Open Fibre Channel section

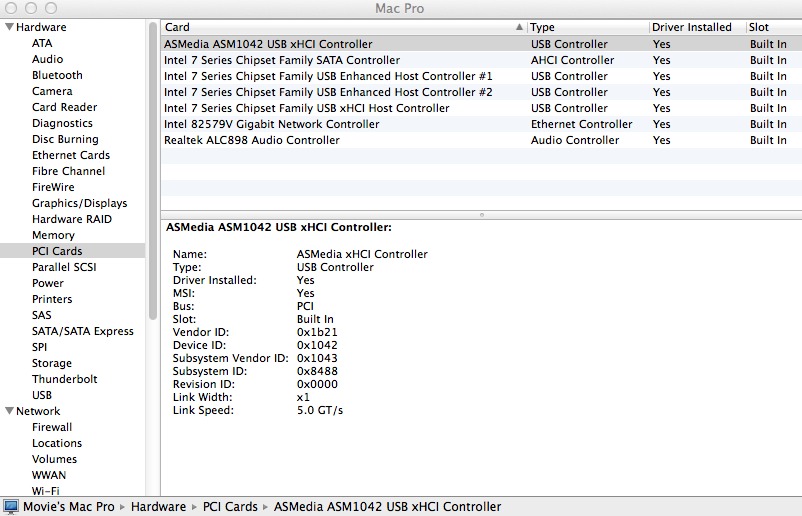(x=69, y=171)
